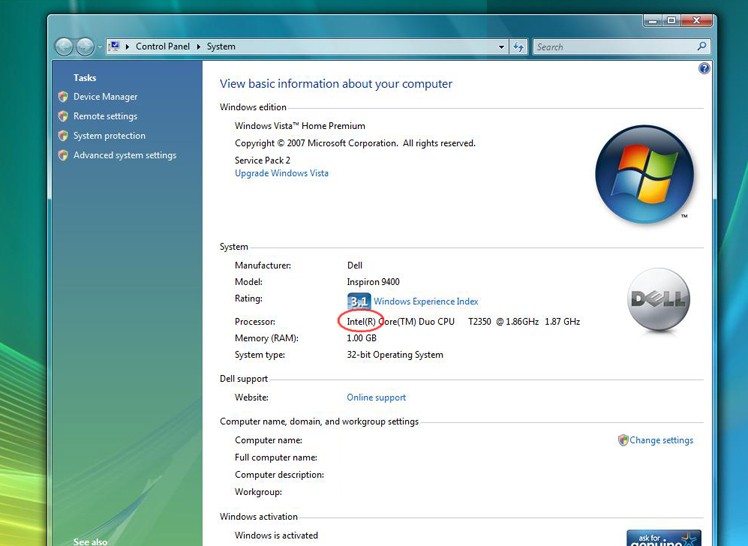Open Advanced system settings link

(125, 155)
